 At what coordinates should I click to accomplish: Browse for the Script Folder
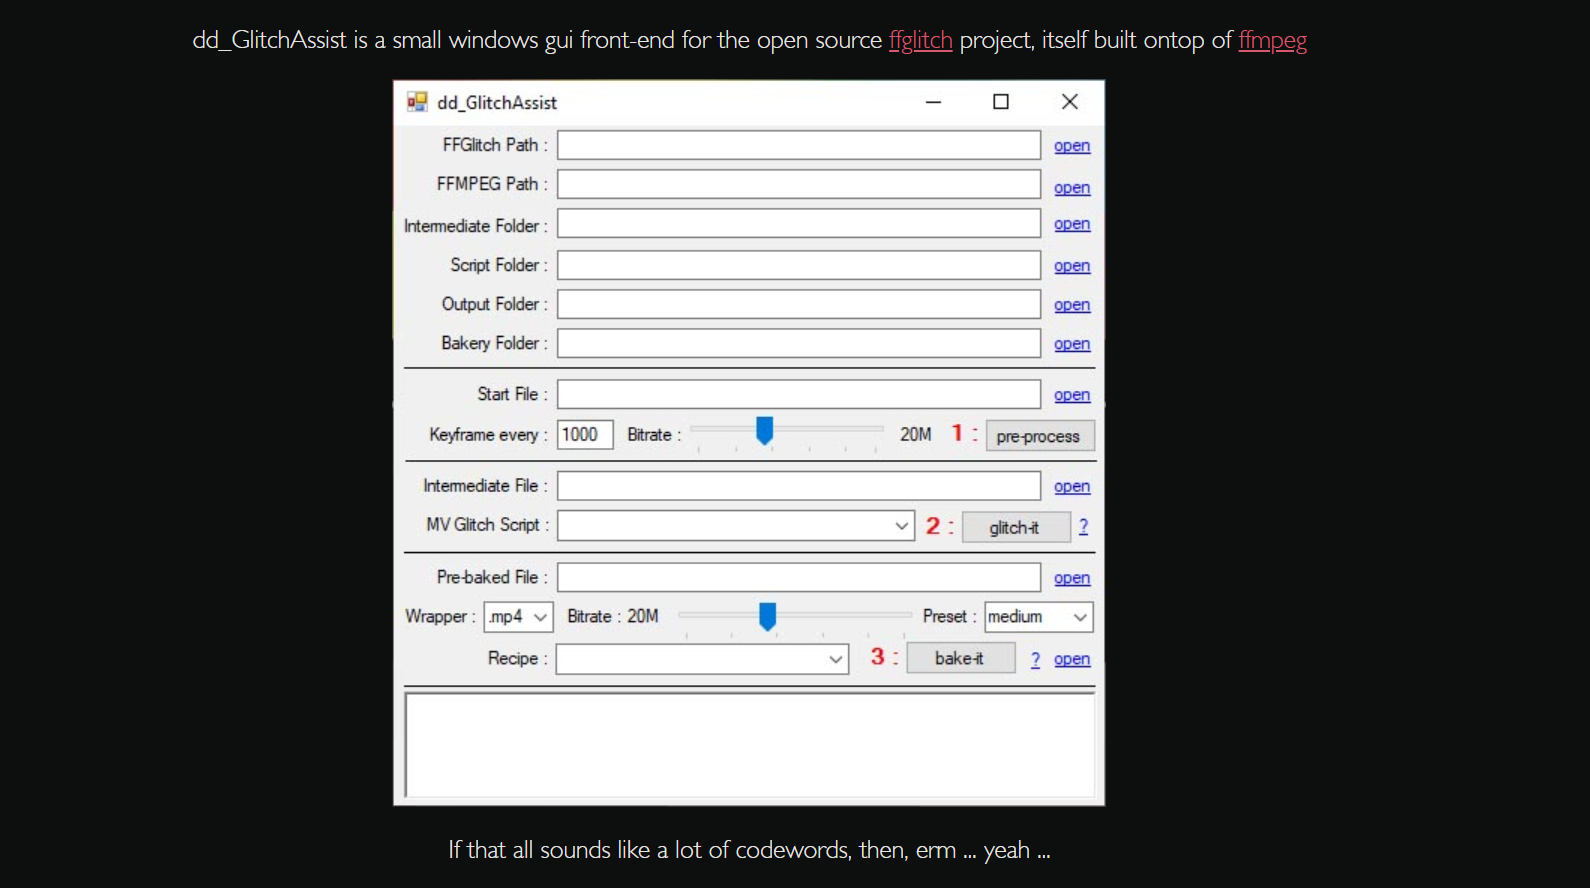1072,266
